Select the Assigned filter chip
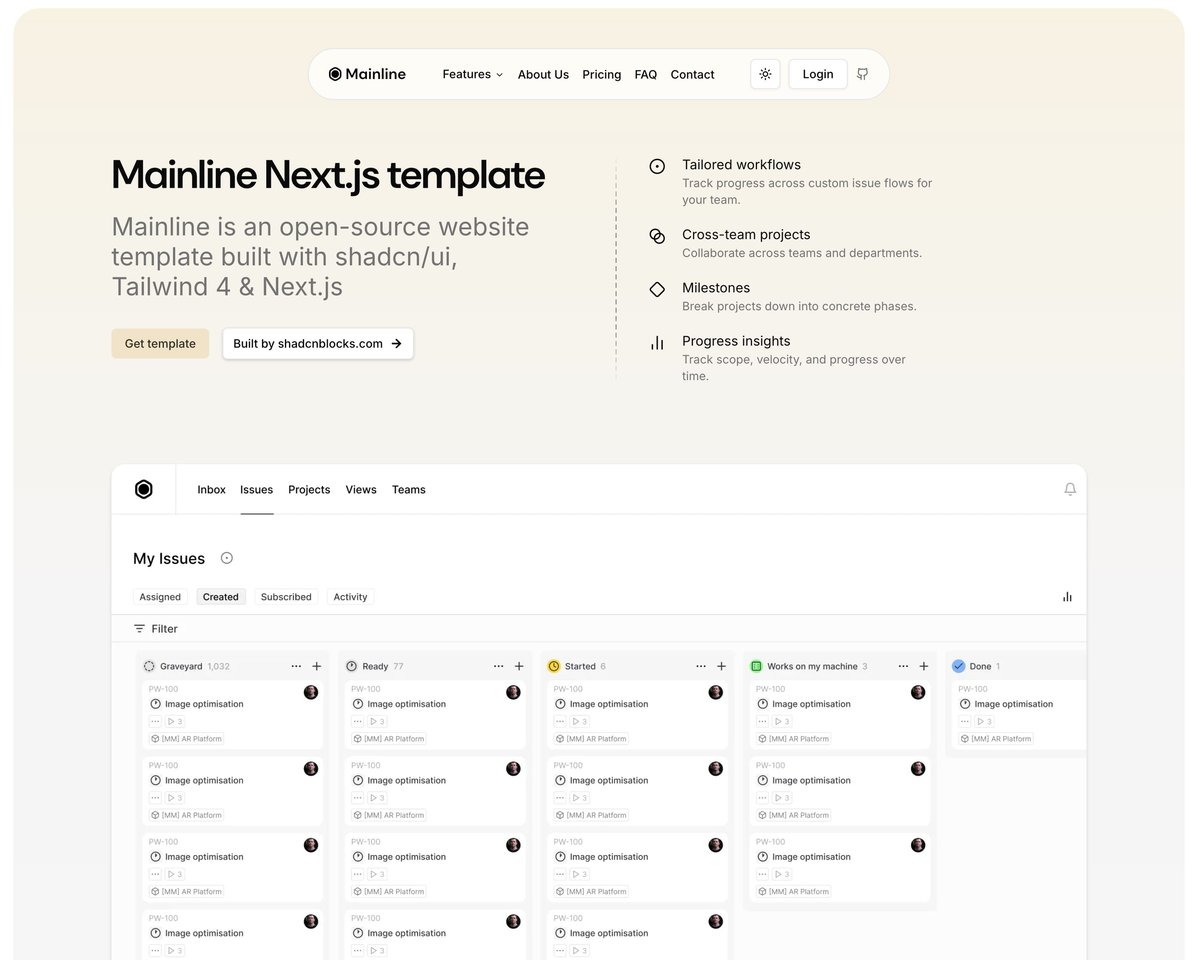The height and width of the screenshot is (960, 1198). point(160,597)
